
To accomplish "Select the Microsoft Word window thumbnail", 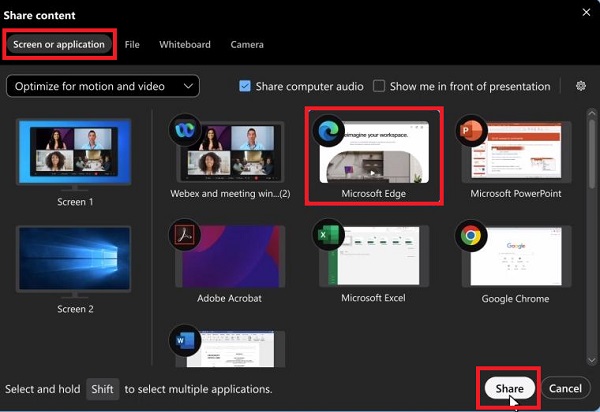I will tap(230, 349).
